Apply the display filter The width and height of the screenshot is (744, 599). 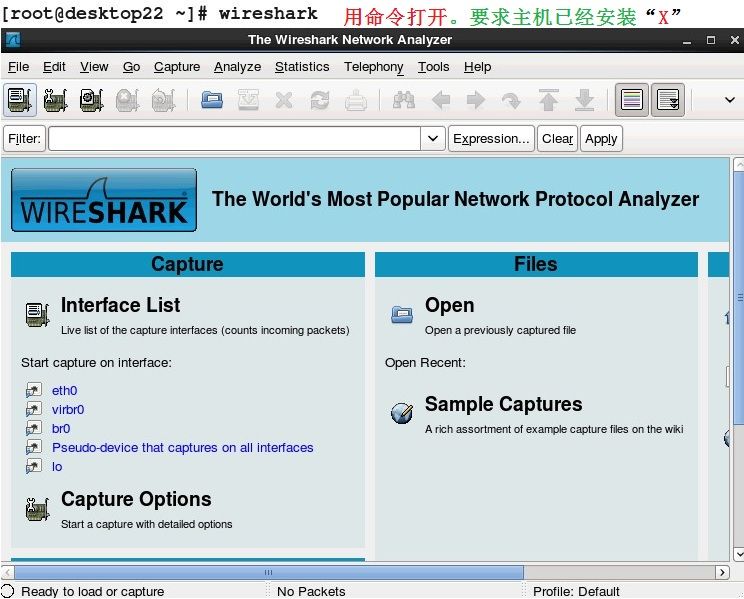pyautogui.click(x=601, y=139)
